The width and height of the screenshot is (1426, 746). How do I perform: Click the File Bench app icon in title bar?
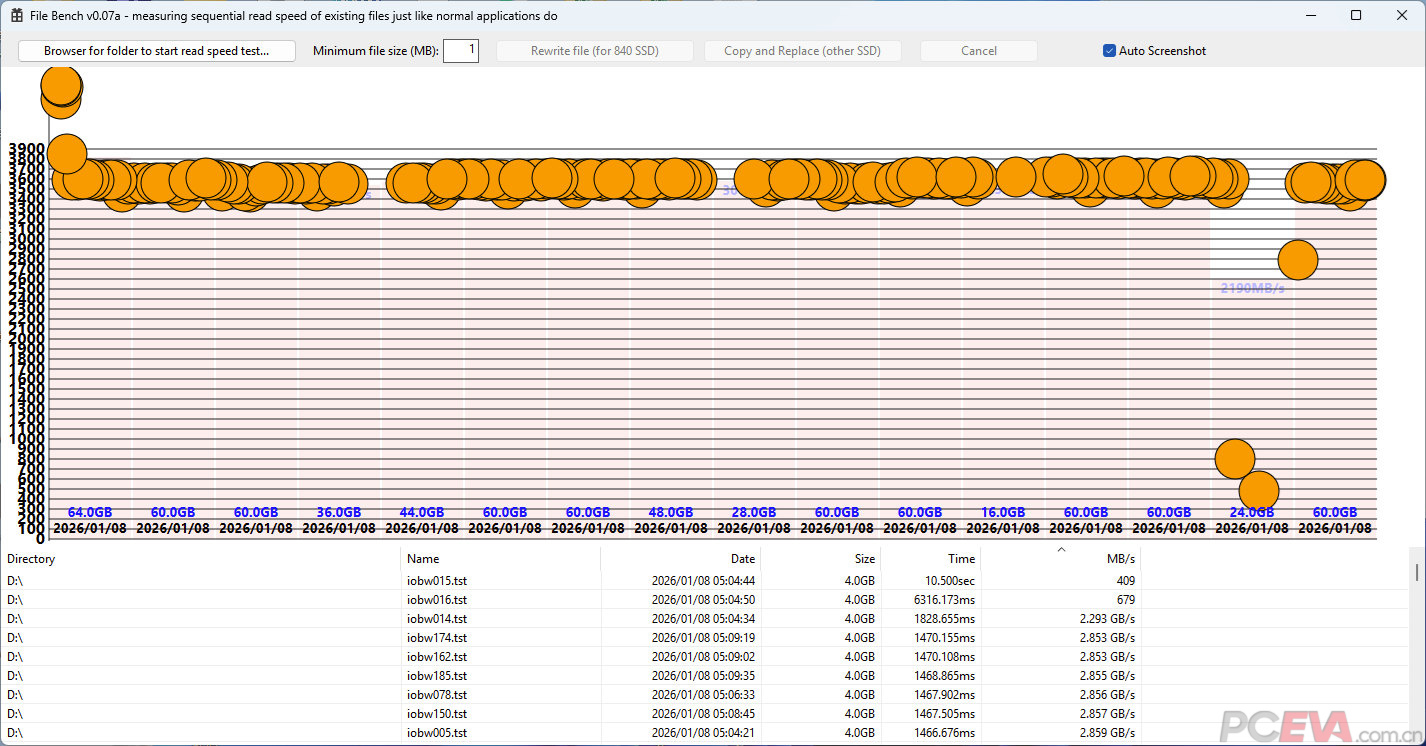pos(17,16)
